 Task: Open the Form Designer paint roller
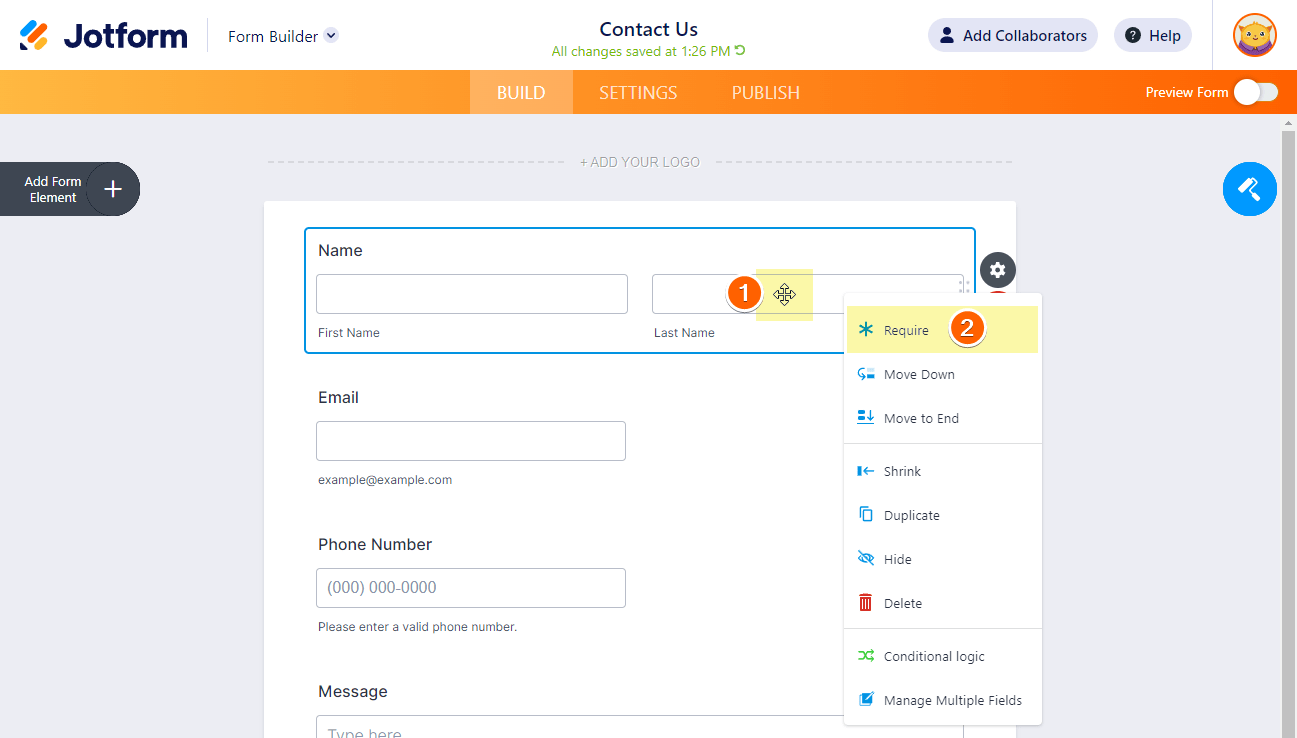[1249, 188]
